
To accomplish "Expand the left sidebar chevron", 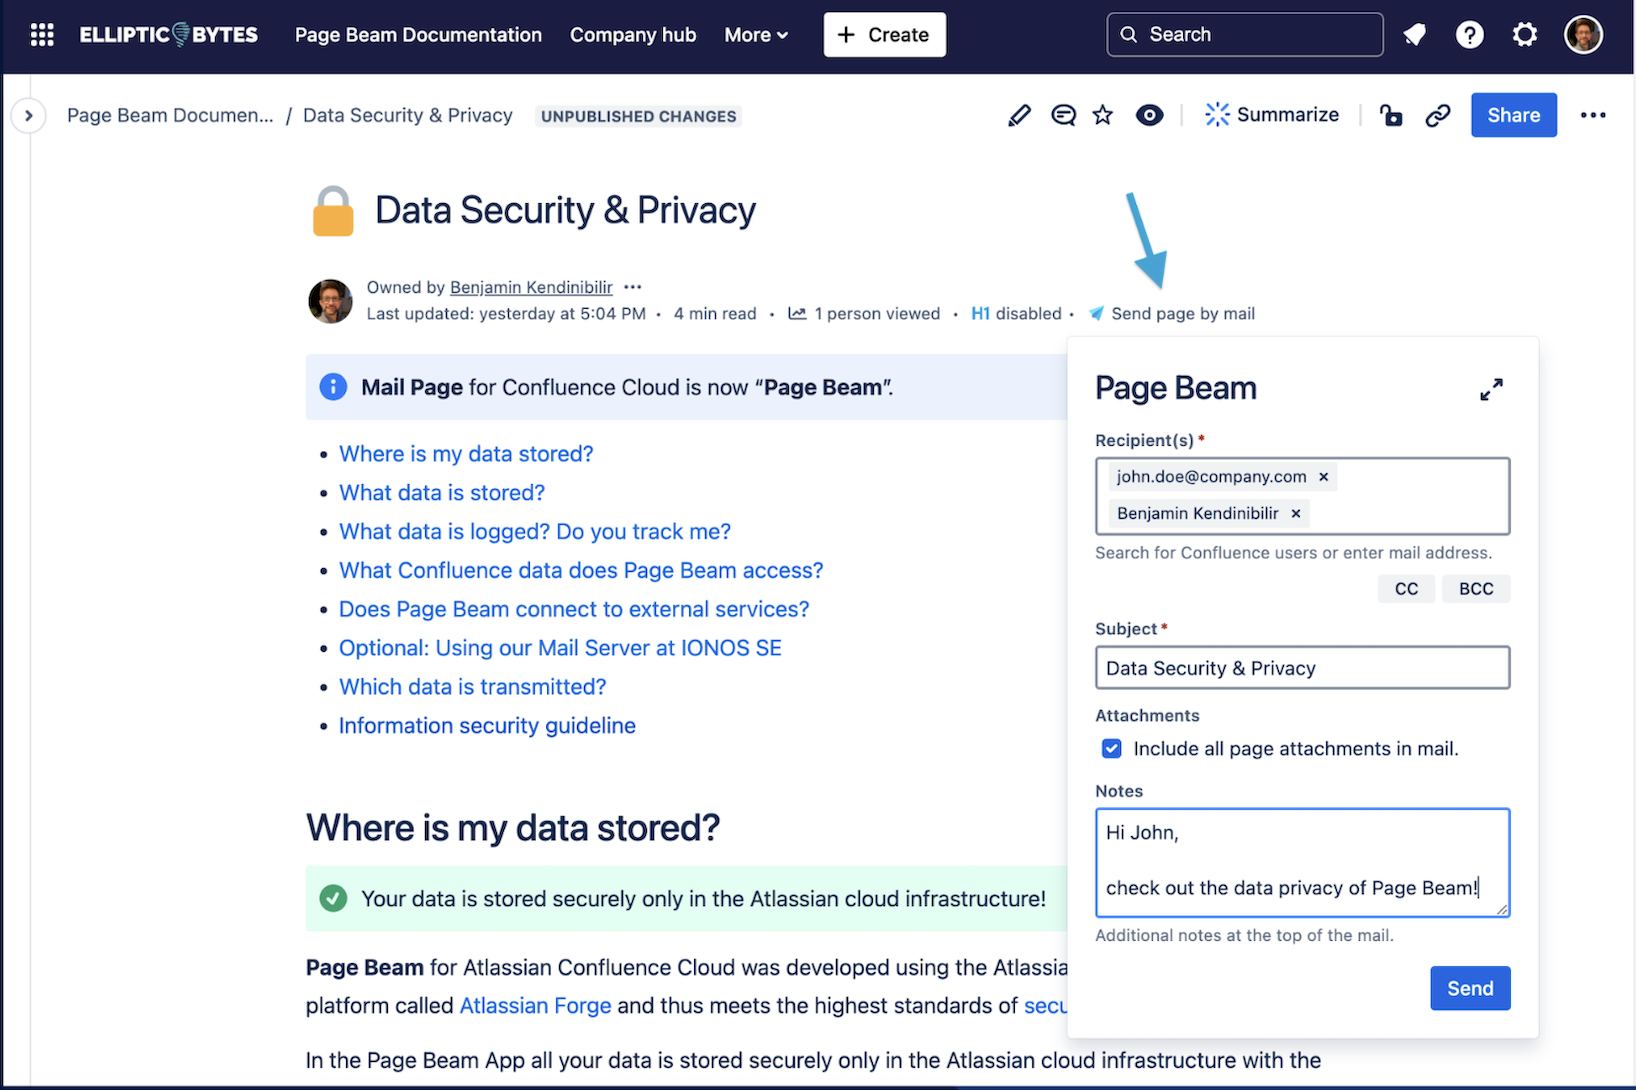I will pyautogui.click(x=28, y=116).
